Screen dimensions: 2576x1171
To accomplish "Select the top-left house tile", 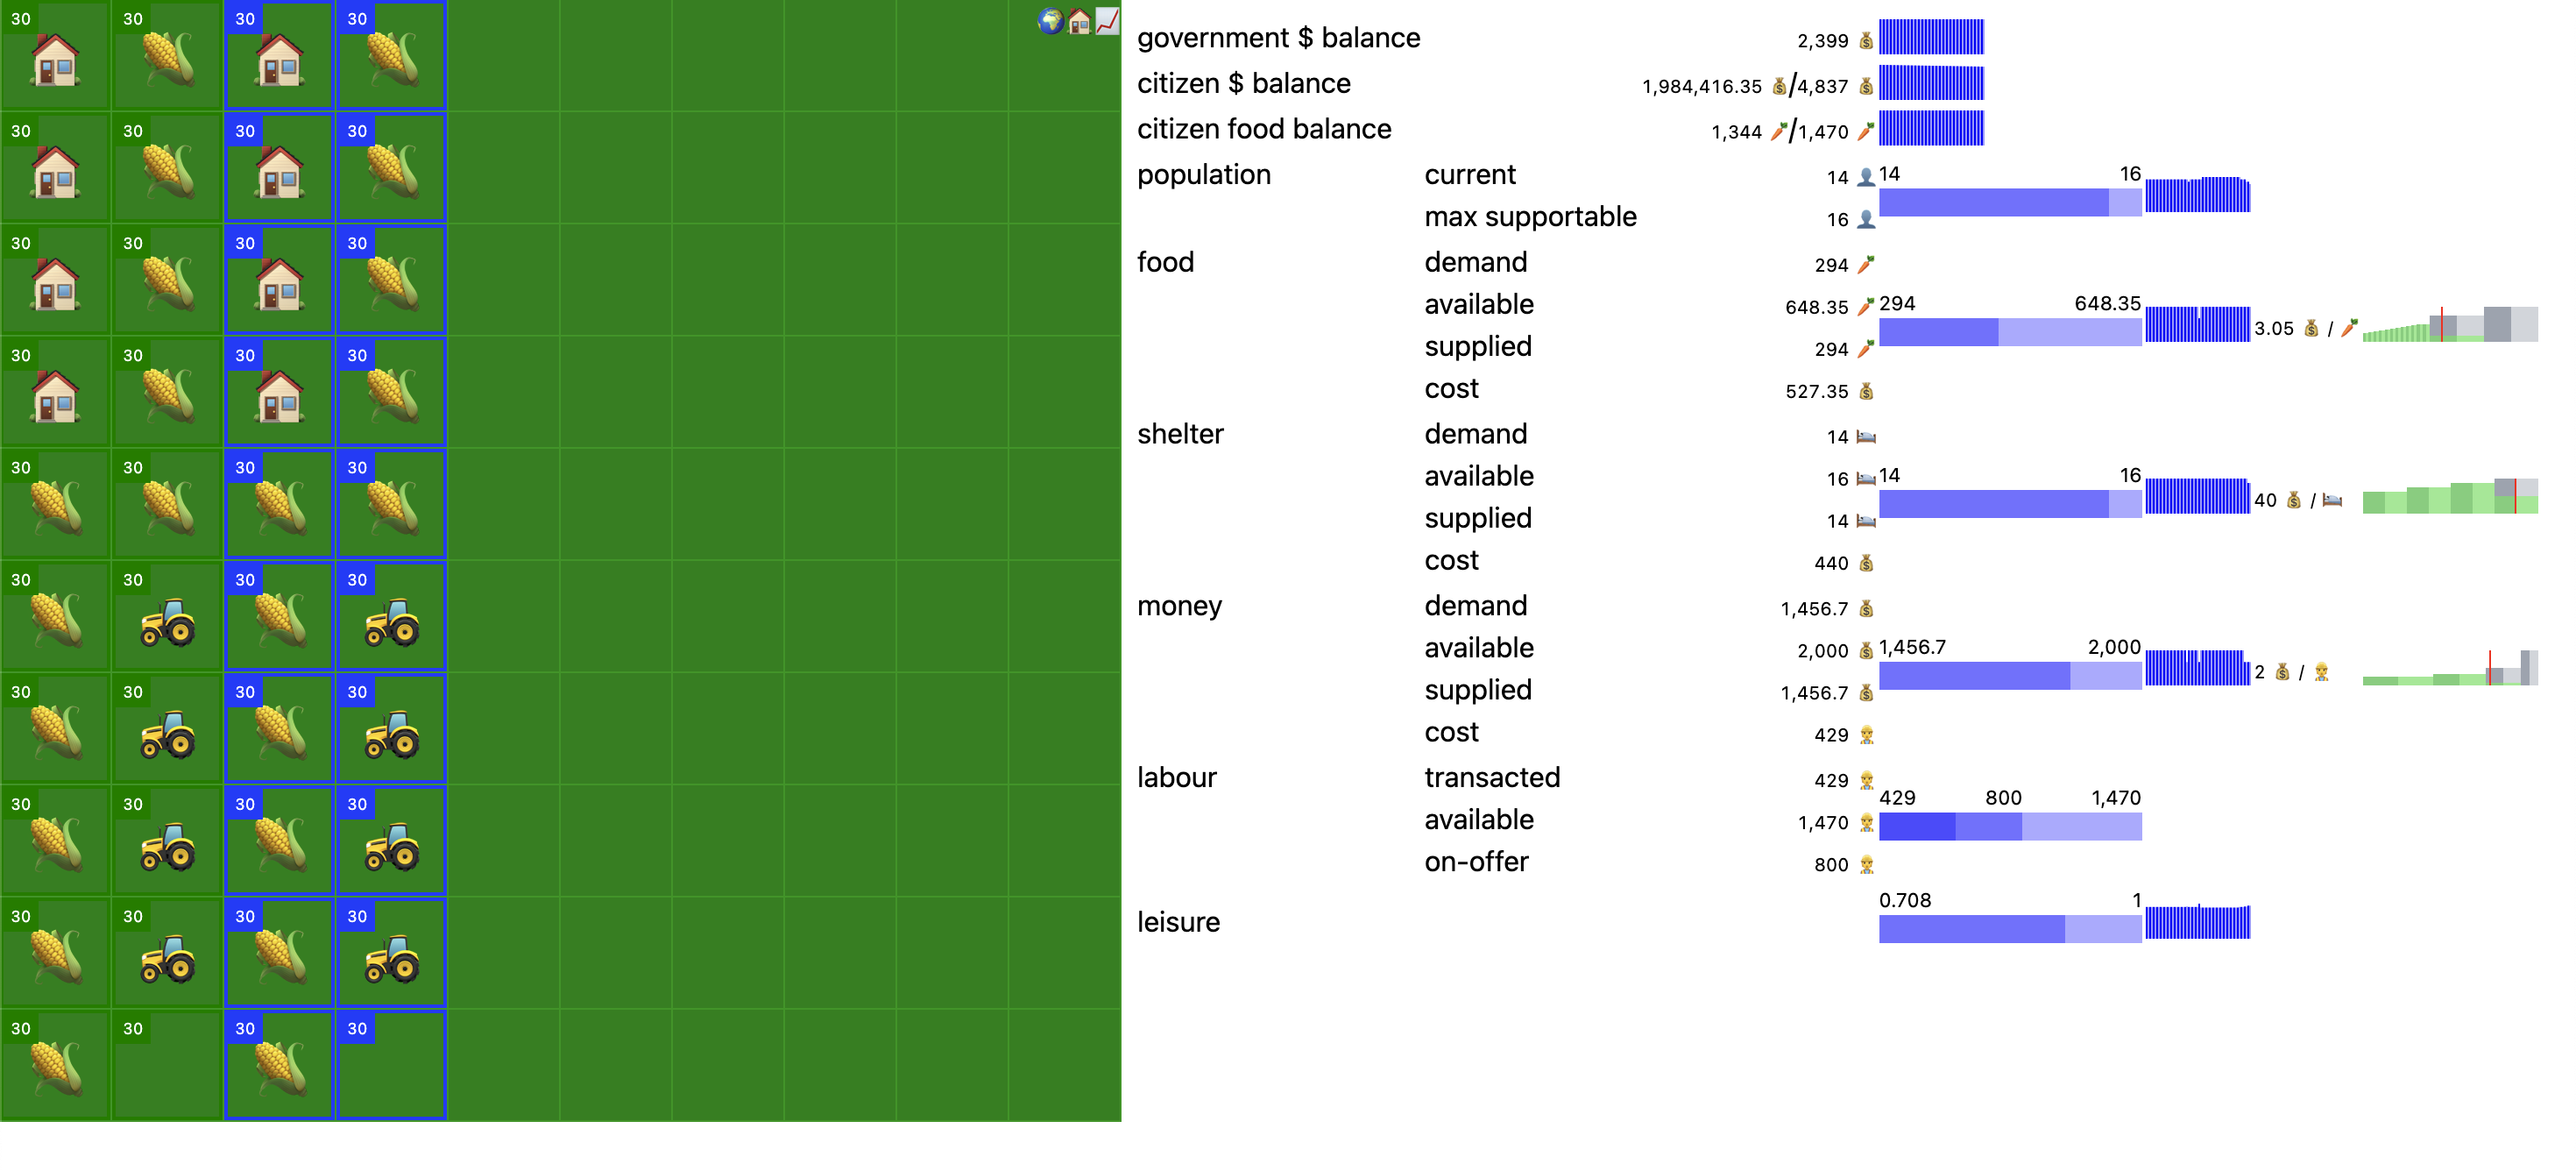I will [x=56, y=56].
